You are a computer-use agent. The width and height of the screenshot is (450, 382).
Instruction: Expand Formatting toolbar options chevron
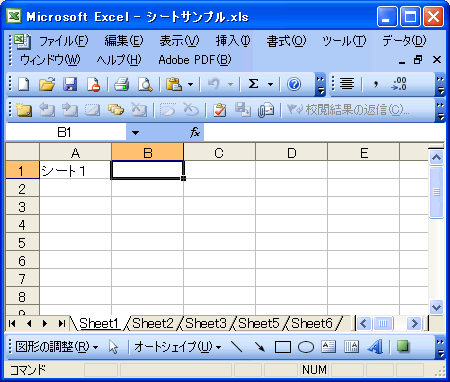[440, 85]
